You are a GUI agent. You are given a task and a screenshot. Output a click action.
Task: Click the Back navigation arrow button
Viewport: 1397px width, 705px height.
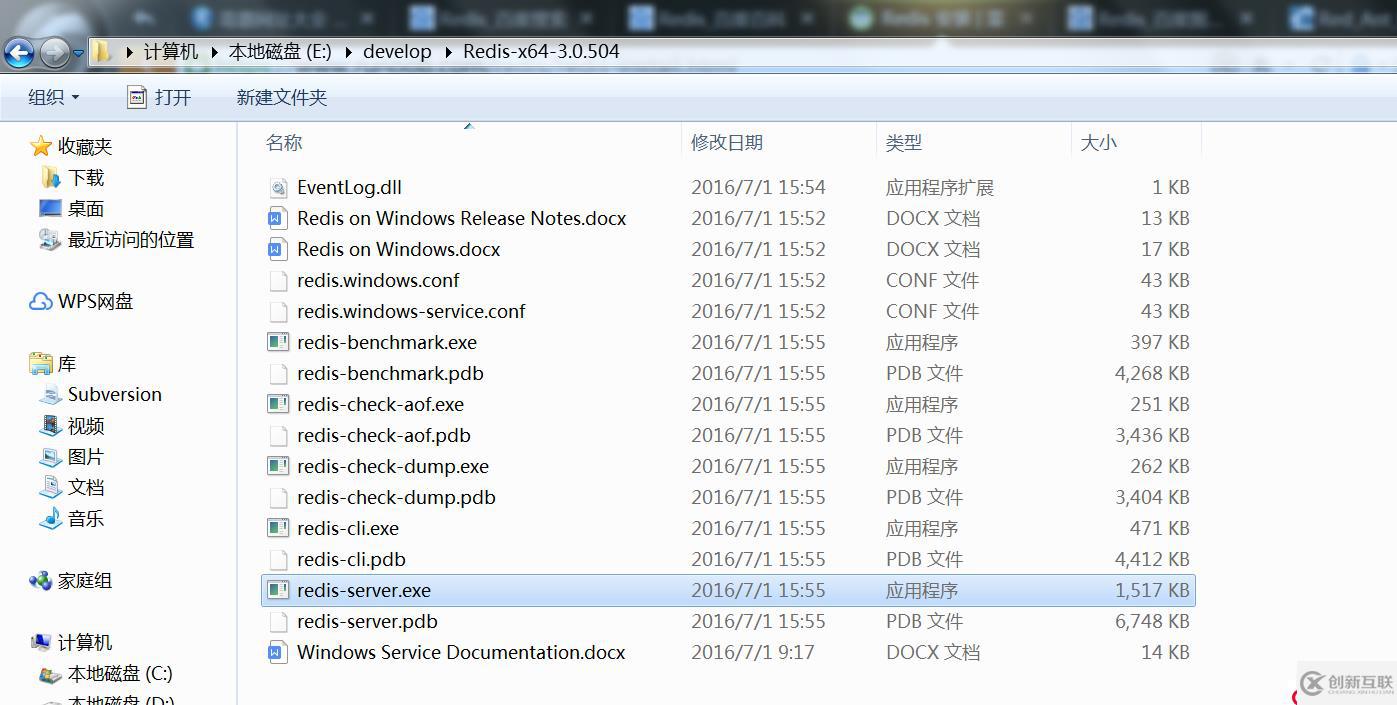pos(19,52)
